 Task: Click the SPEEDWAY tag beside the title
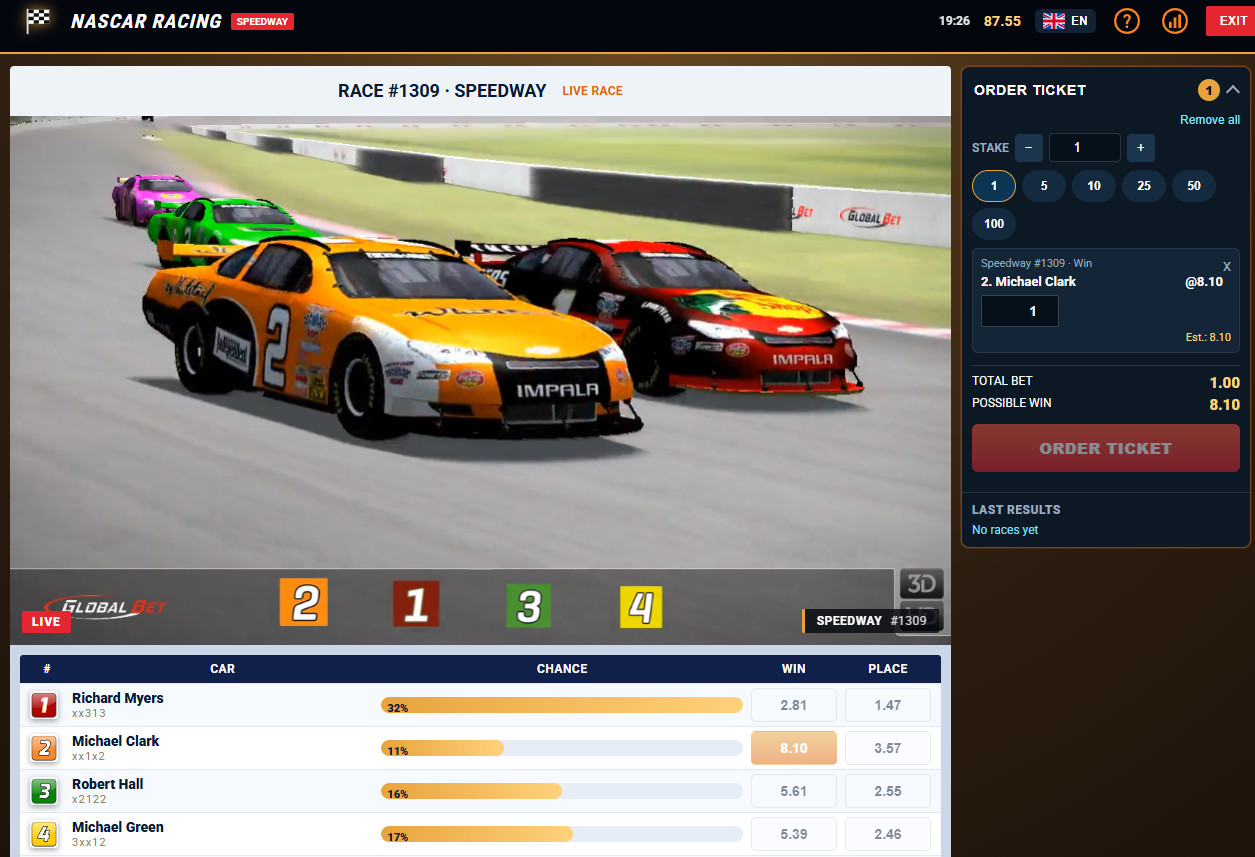(x=262, y=21)
